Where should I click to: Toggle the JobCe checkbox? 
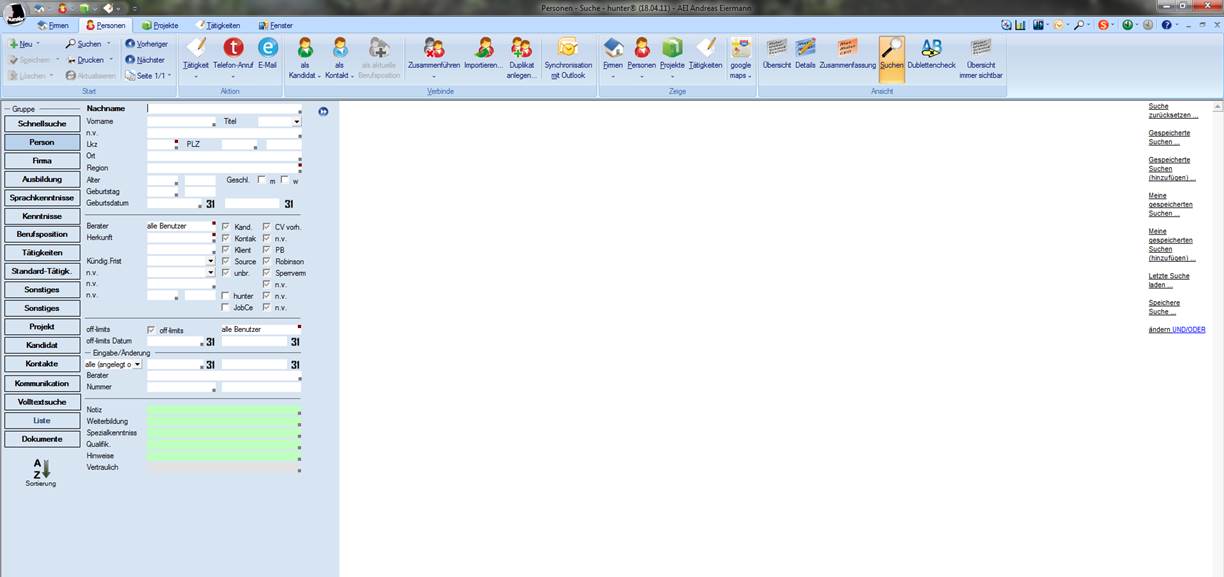[225, 308]
